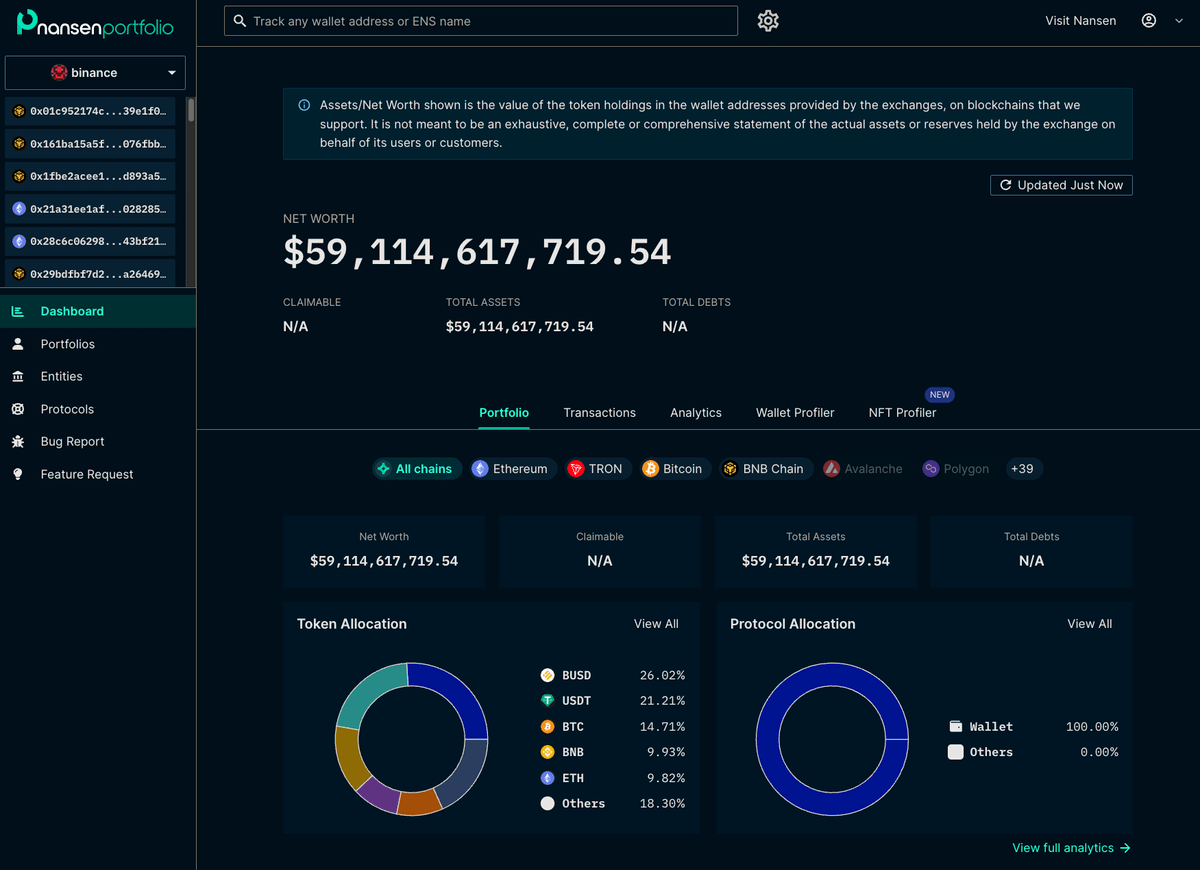This screenshot has height=870, width=1200.
Task: Enable the BNB Chain filter
Action: 763,469
